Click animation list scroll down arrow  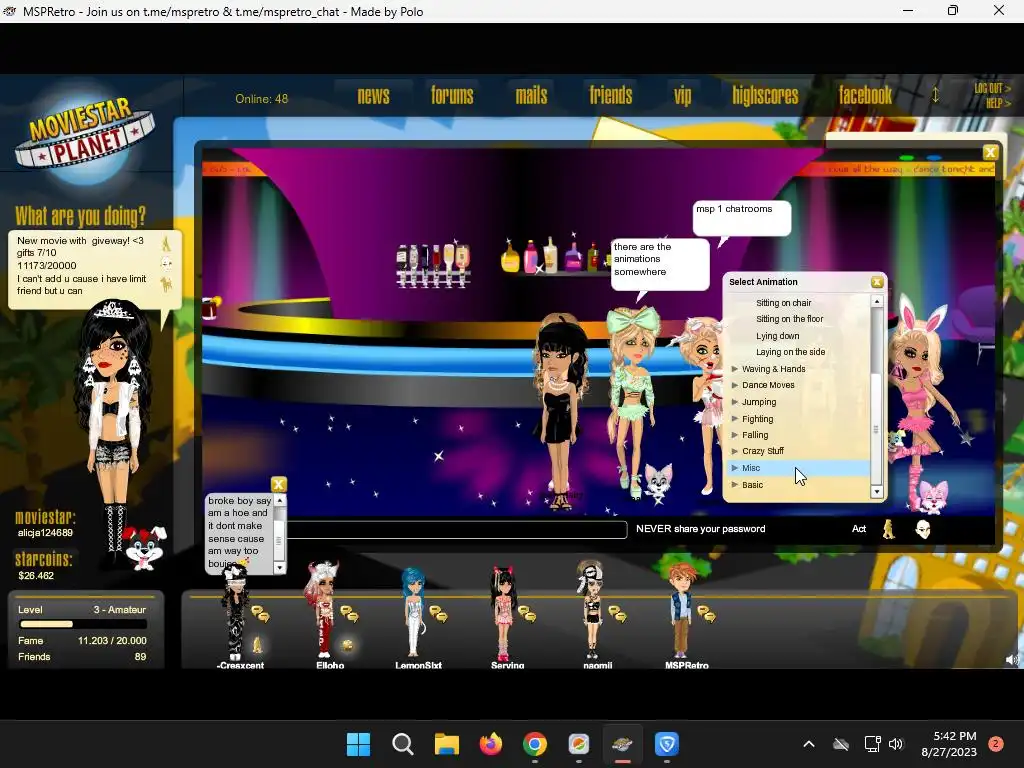(877, 492)
